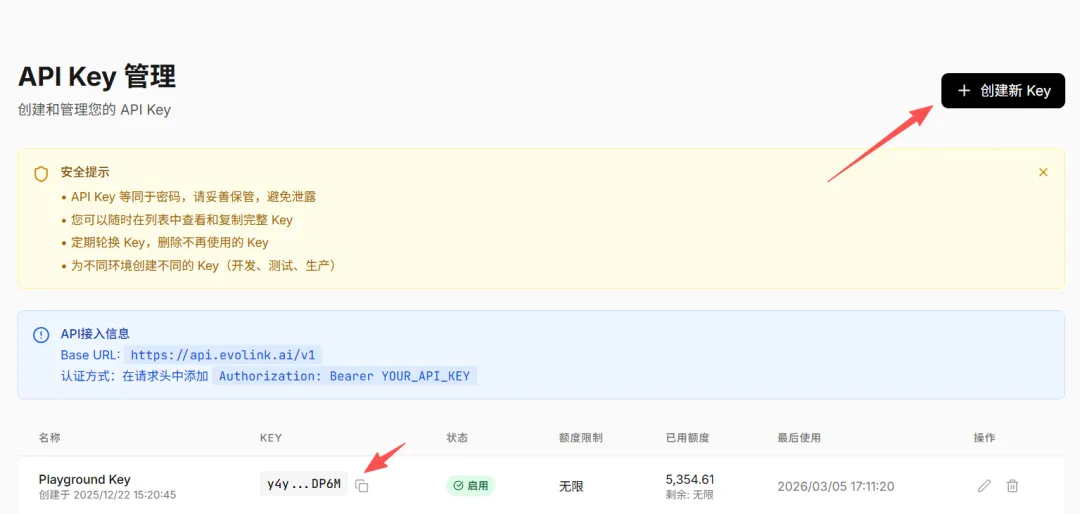
Task: Select the Authorization: Bearer YOUR_API_KEY code
Action: tap(344, 376)
